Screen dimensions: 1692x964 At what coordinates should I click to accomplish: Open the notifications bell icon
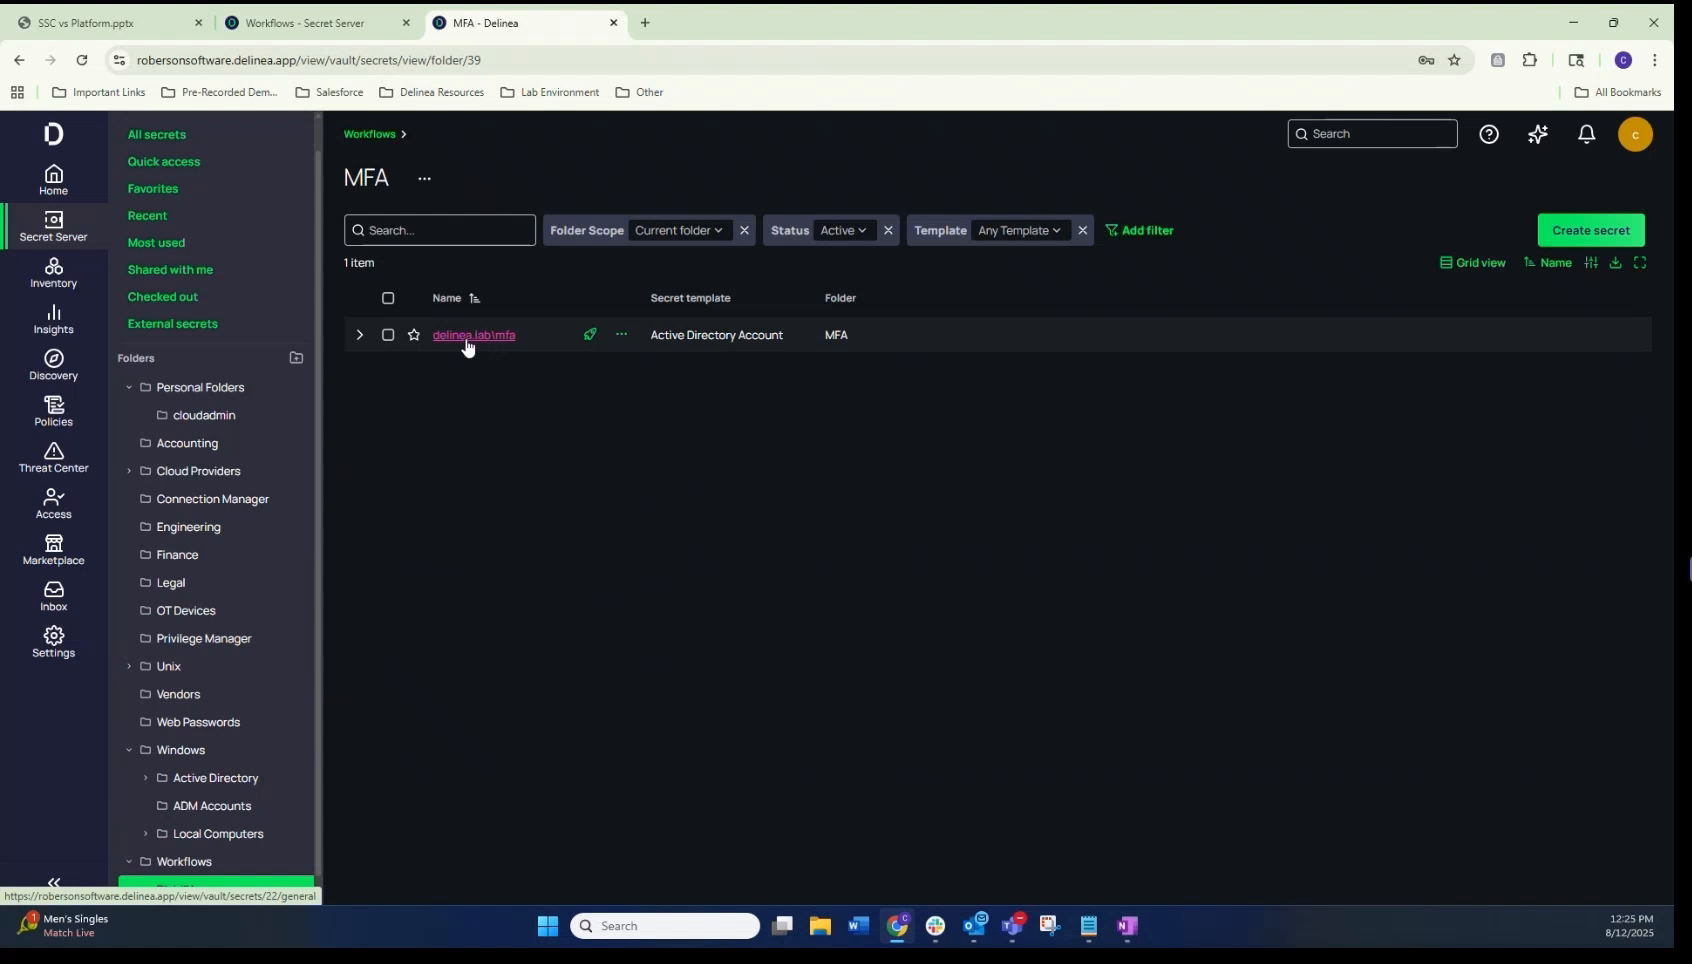tap(1587, 134)
